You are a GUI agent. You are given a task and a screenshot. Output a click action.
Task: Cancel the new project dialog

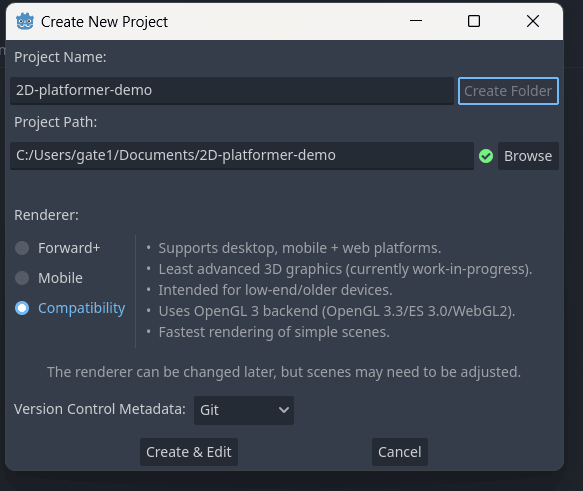[x=400, y=452]
